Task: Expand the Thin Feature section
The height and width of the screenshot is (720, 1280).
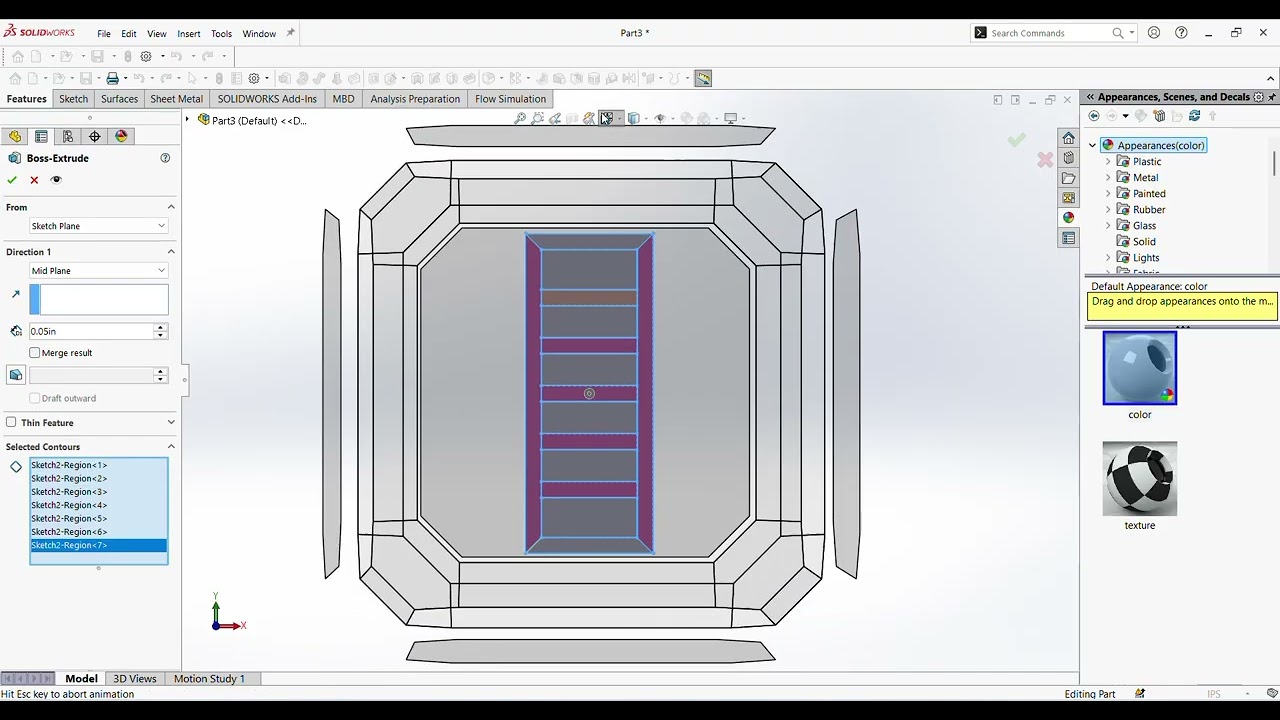Action: click(x=171, y=422)
